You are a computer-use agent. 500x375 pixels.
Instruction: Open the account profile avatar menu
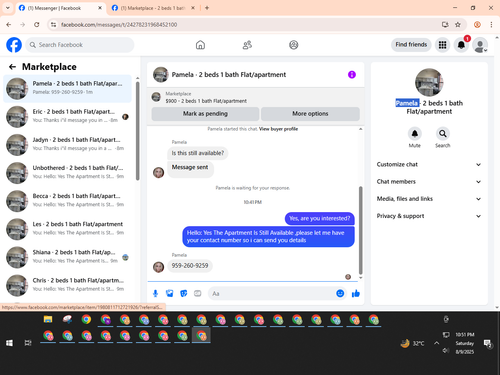pyautogui.click(x=480, y=45)
